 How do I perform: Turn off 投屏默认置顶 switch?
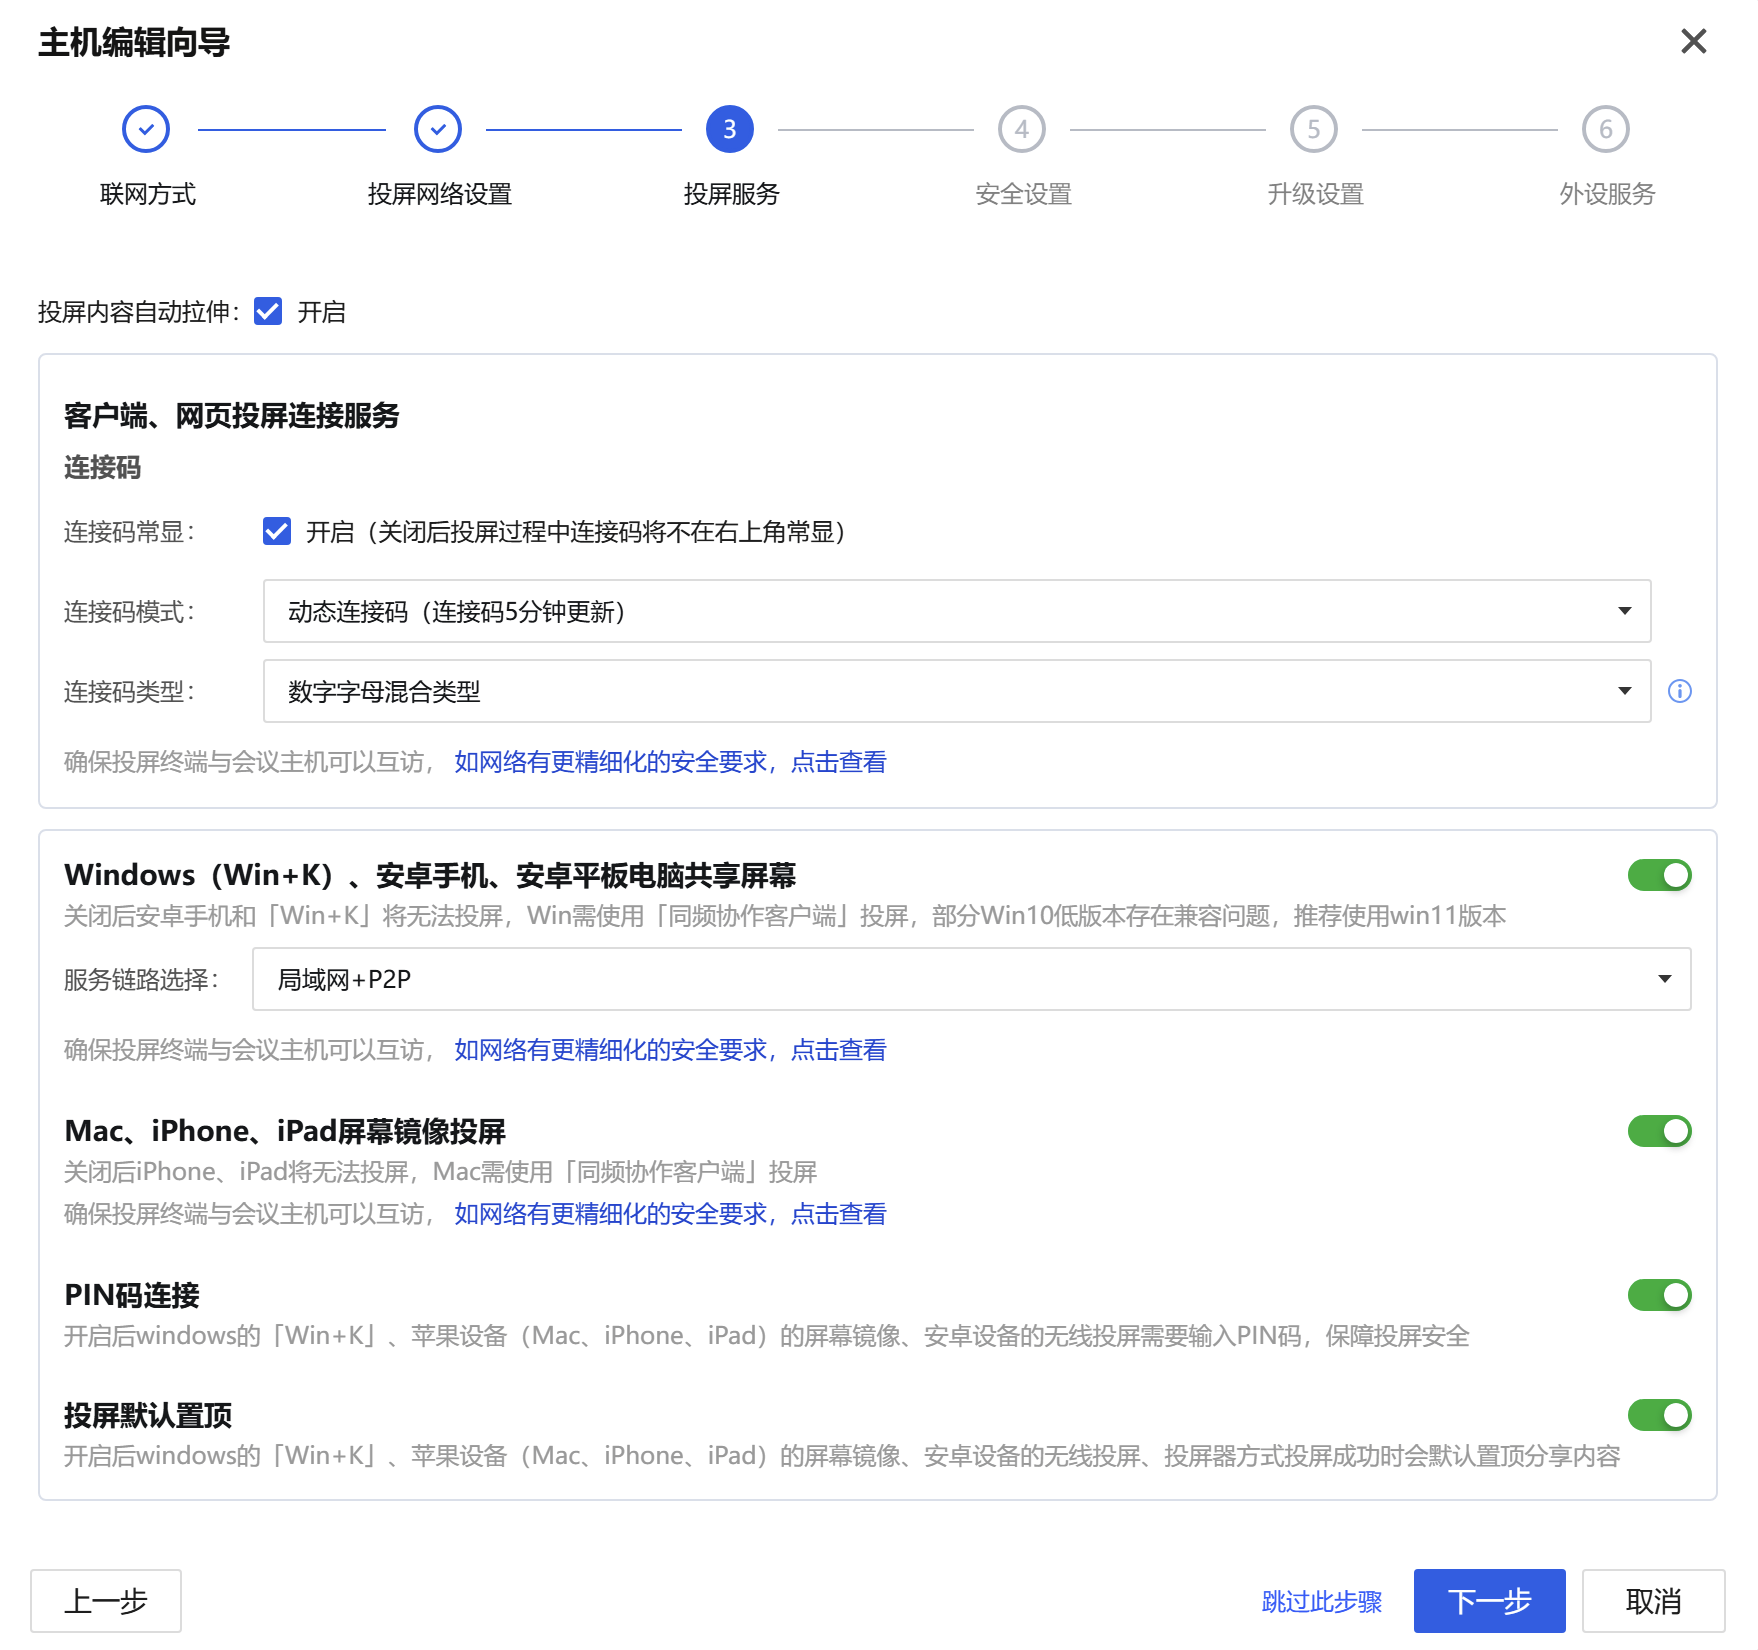pyautogui.click(x=1659, y=1415)
